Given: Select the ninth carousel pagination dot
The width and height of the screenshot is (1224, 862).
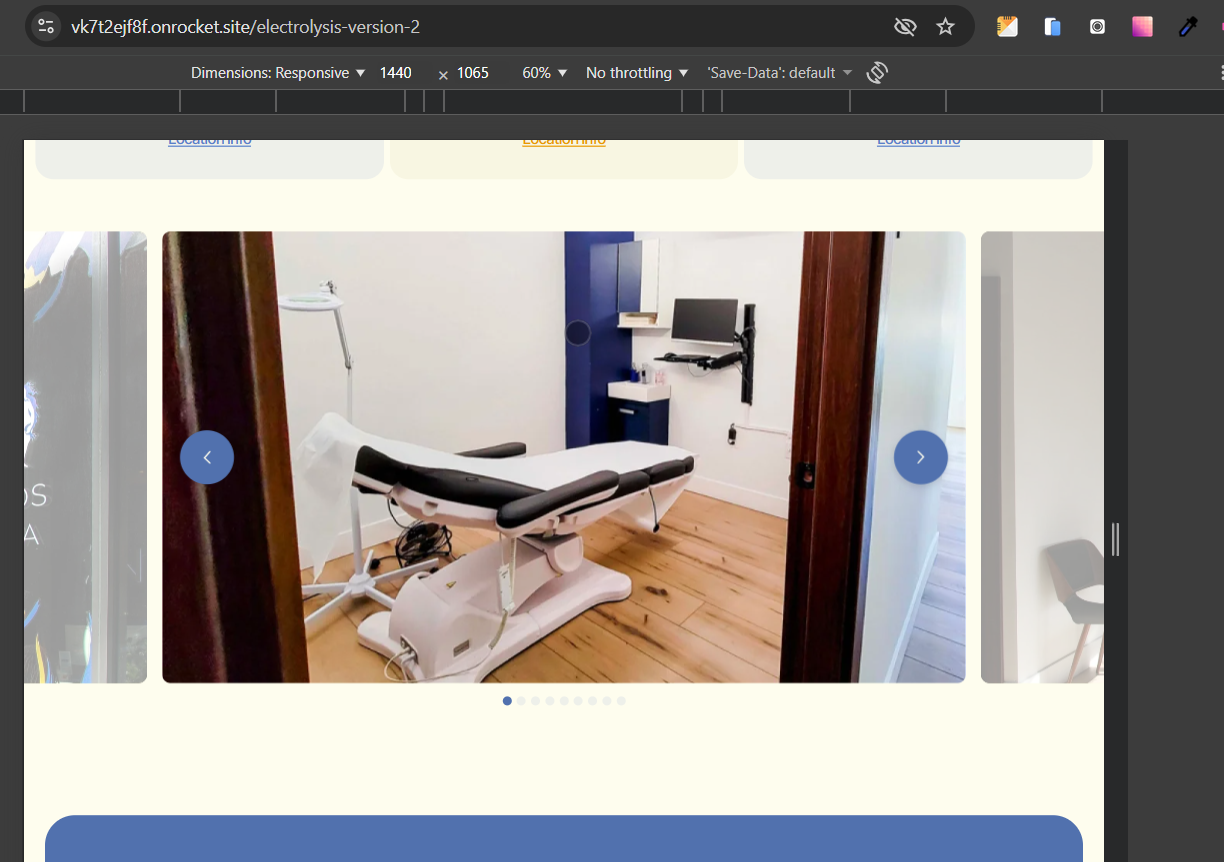Looking at the screenshot, I should tap(621, 701).
